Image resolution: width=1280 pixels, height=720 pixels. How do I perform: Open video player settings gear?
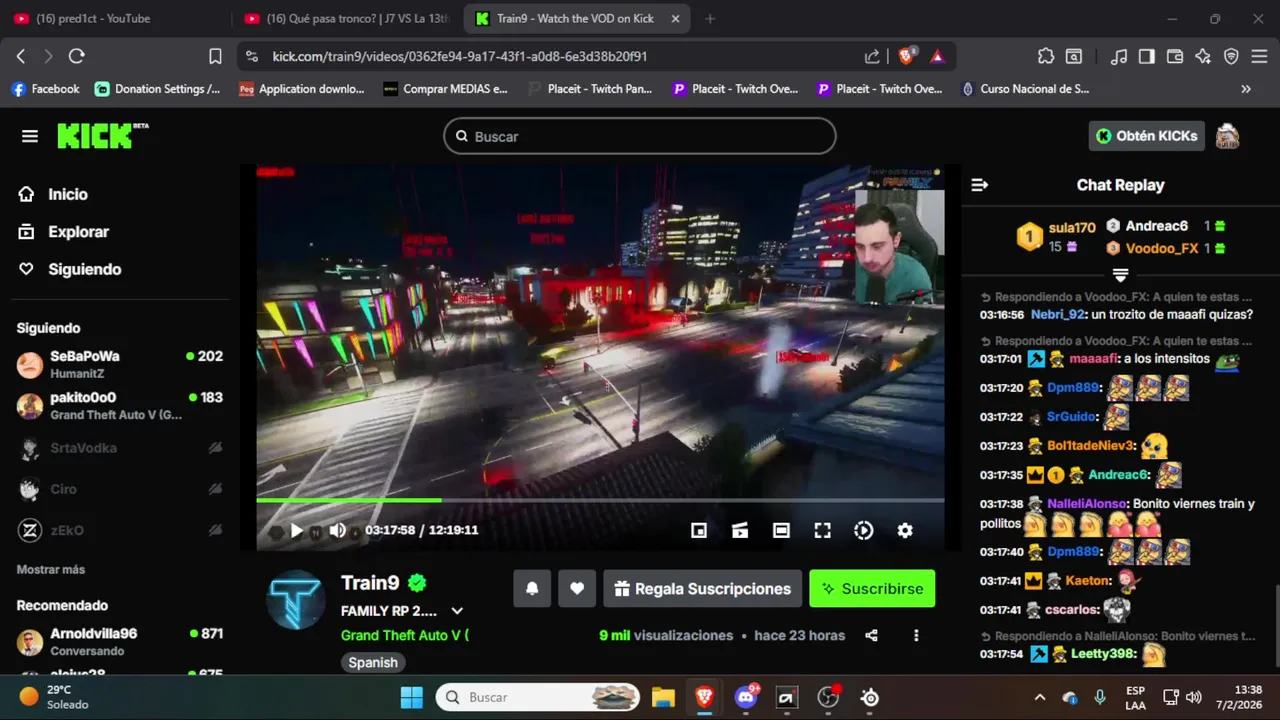pos(905,531)
